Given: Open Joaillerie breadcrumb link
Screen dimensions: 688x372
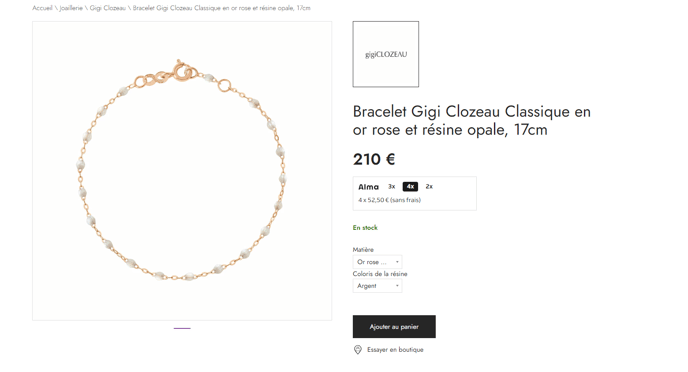Looking at the screenshot, I should tap(71, 8).
